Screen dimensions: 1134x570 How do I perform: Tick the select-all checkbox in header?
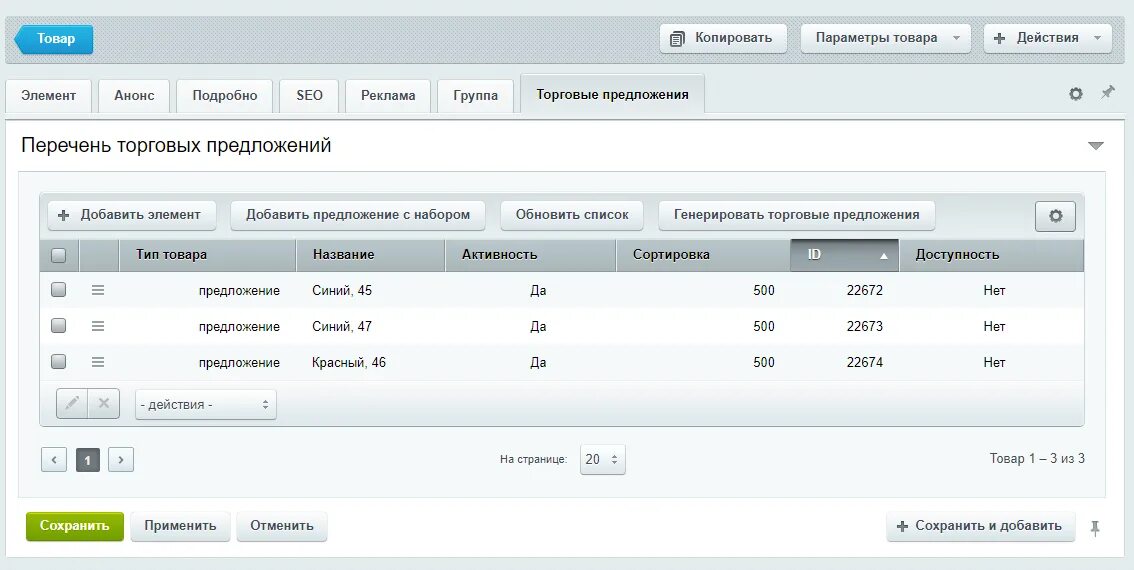pos(59,255)
